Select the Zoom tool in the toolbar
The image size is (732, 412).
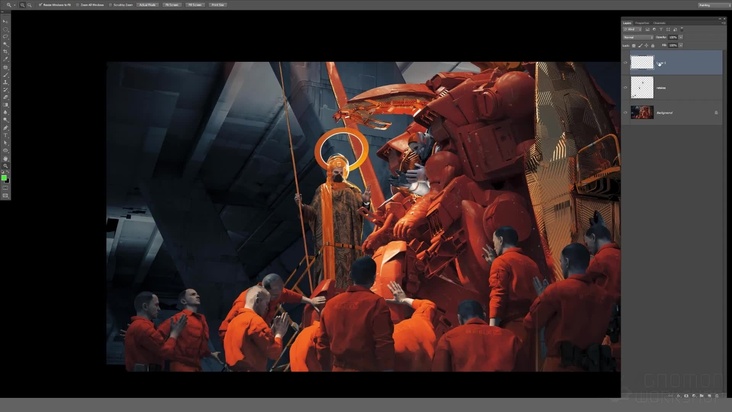[6, 166]
